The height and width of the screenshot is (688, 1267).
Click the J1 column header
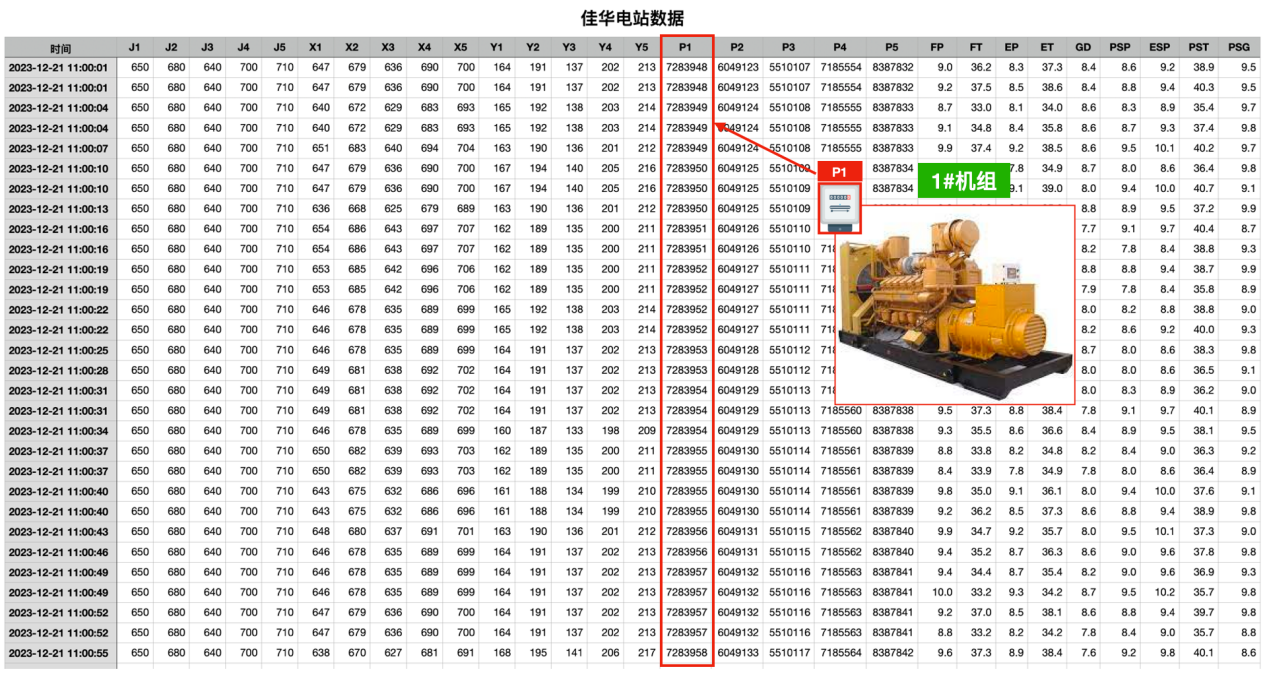click(135, 47)
